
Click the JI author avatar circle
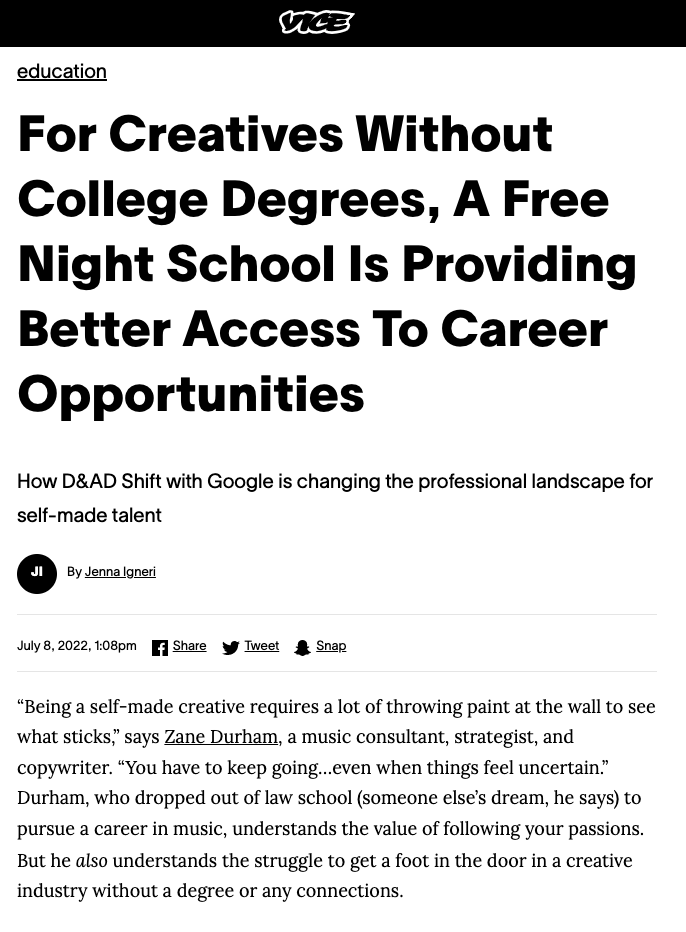tap(37, 573)
